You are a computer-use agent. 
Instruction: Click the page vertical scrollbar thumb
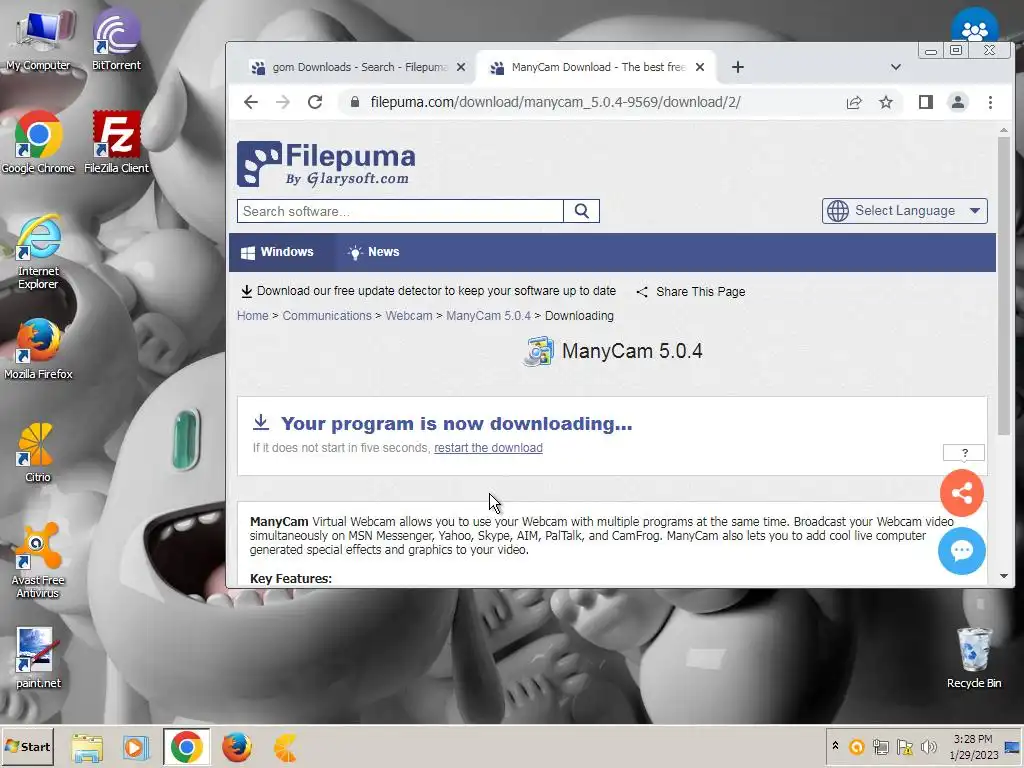tap(1004, 286)
